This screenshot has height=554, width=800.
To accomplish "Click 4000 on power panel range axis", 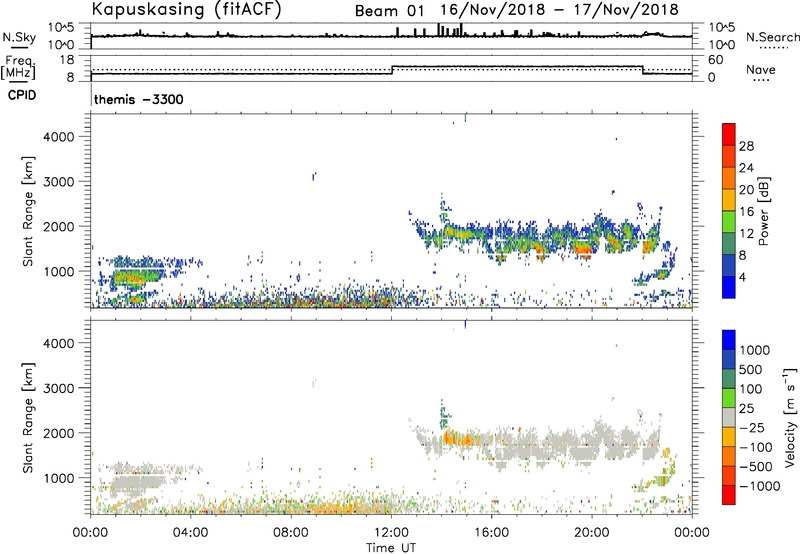I will click(x=59, y=137).
